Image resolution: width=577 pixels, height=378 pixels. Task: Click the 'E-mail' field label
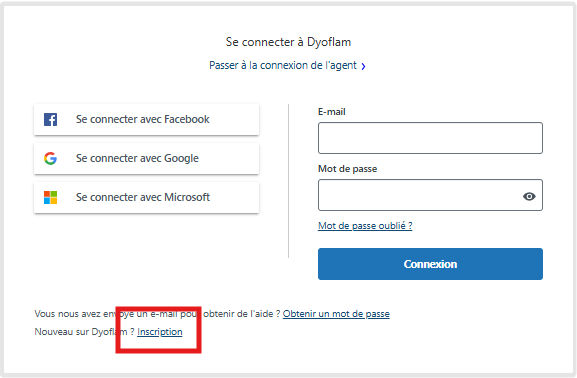pyautogui.click(x=332, y=112)
